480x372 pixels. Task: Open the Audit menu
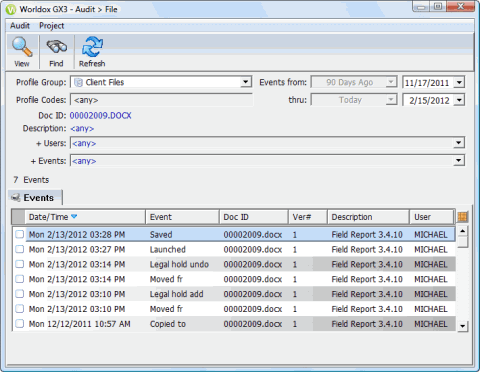pos(20,26)
